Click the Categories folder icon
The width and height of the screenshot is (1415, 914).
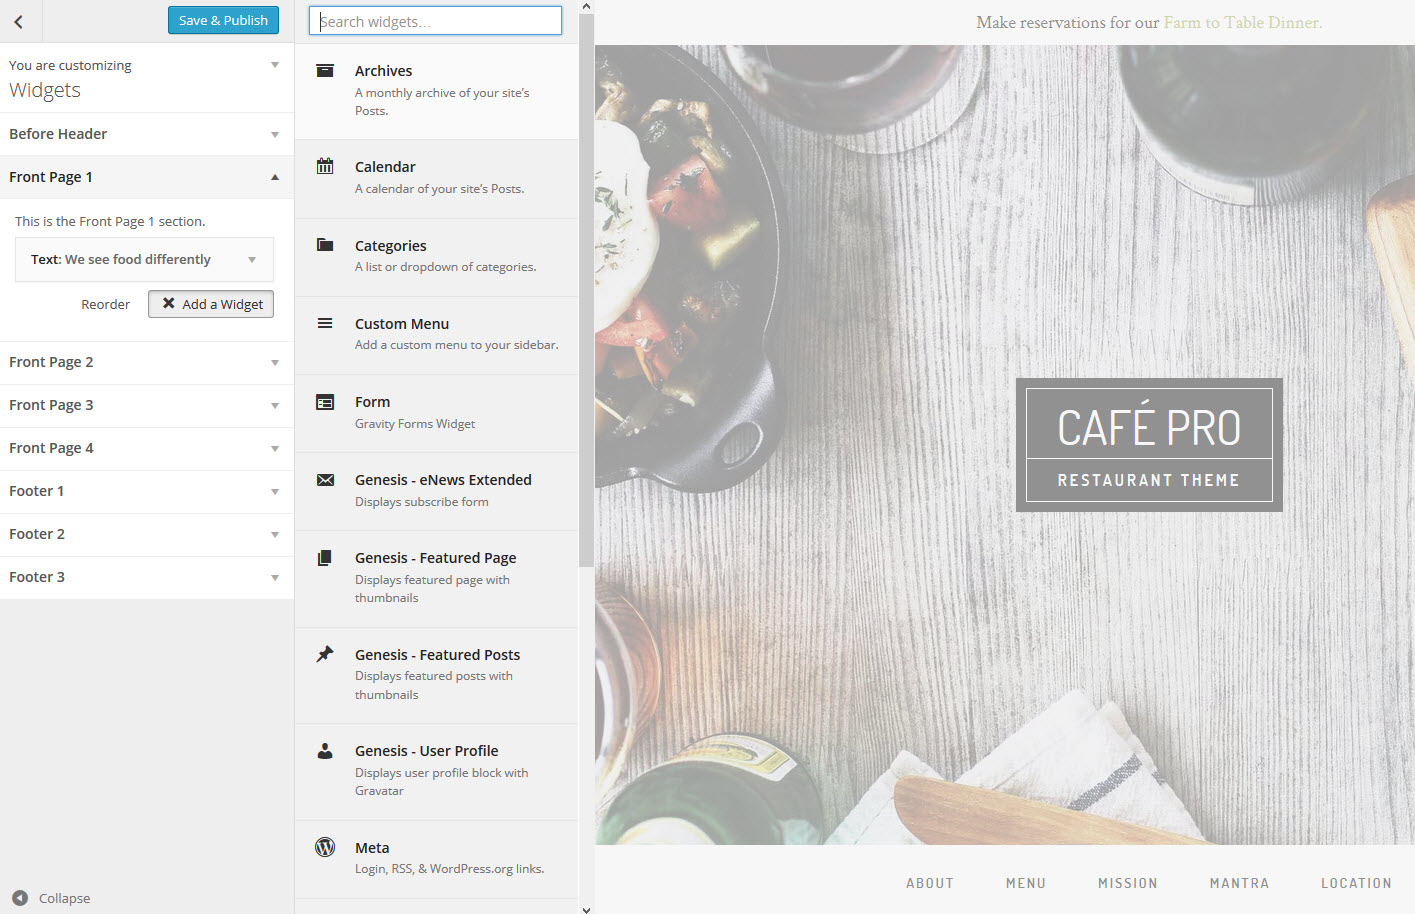325,245
